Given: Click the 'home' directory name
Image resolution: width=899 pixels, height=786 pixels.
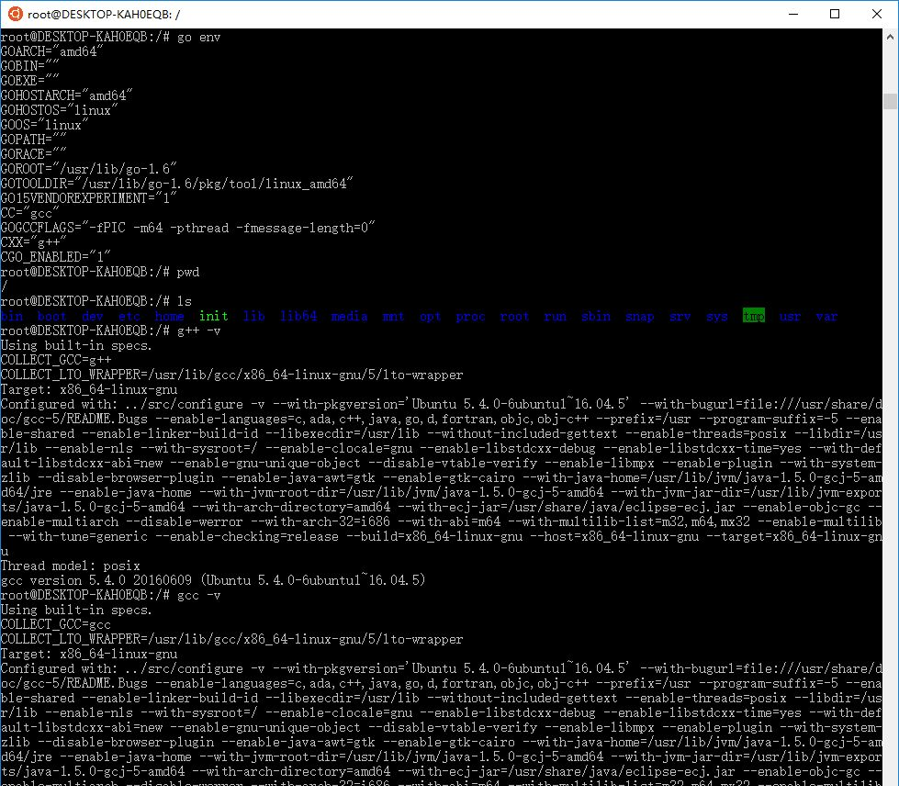Looking at the screenshot, I should pos(170,316).
